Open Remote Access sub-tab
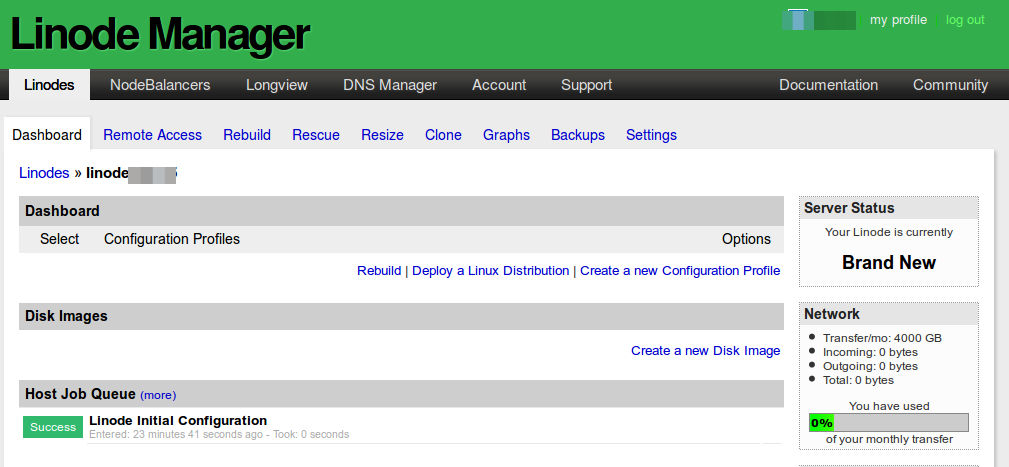The image size is (1009, 467). pyautogui.click(x=153, y=135)
